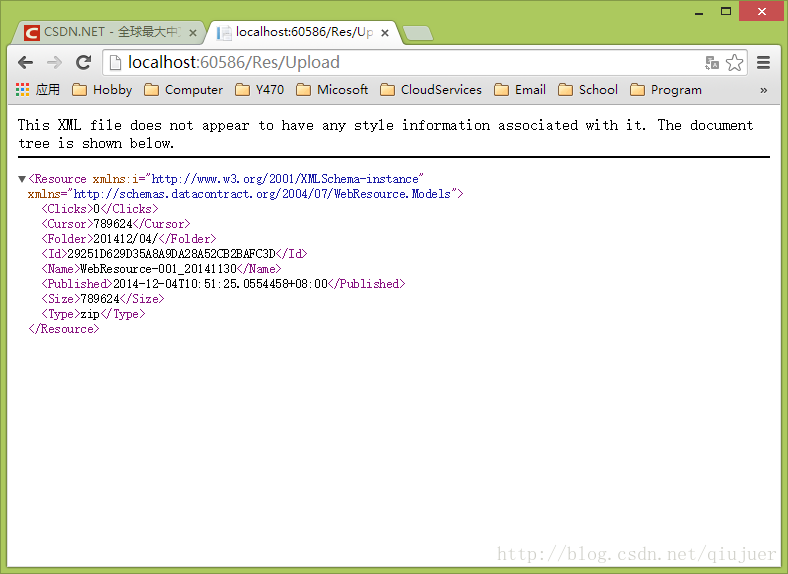
Task: Click the Clicks element value 0
Action: [96, 209]
